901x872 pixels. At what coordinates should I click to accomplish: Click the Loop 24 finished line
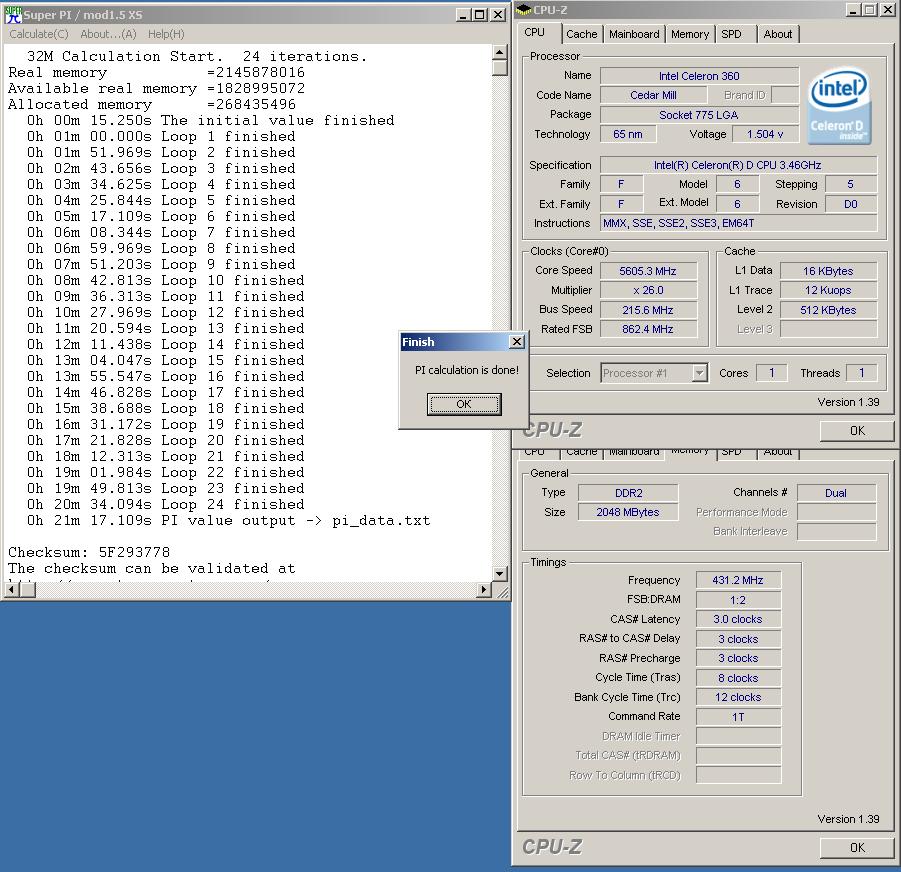(166, 504)
